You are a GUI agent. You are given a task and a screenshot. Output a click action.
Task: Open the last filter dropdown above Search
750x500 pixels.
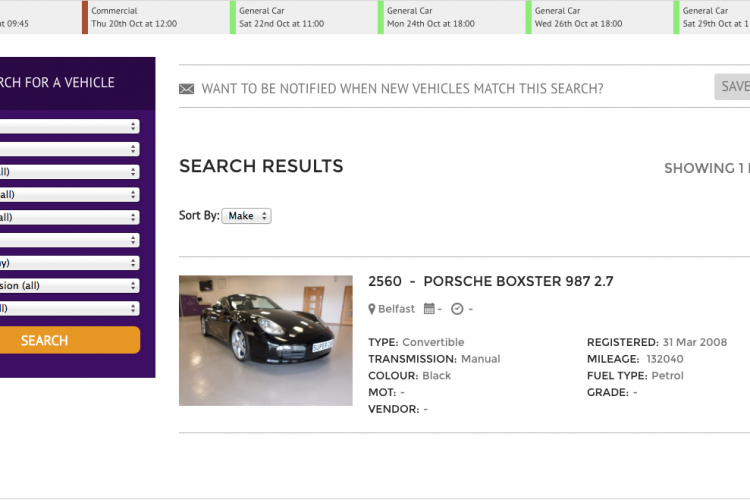[x=69, y=308]
